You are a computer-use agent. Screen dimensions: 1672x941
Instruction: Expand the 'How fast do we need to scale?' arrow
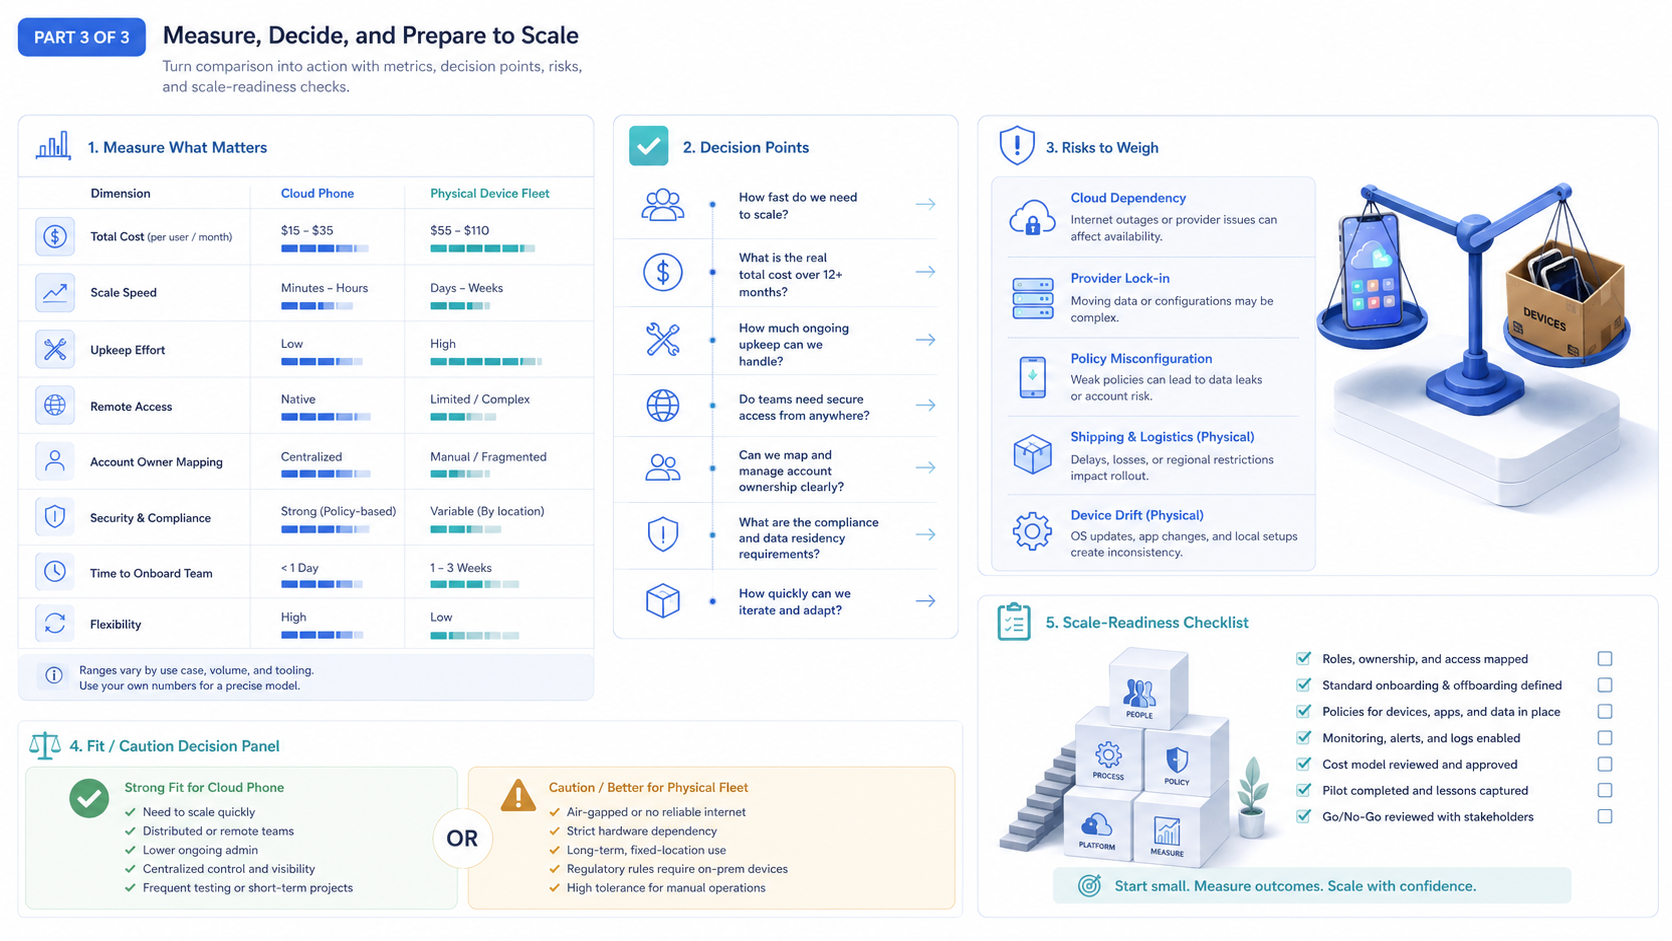point(926,204)
